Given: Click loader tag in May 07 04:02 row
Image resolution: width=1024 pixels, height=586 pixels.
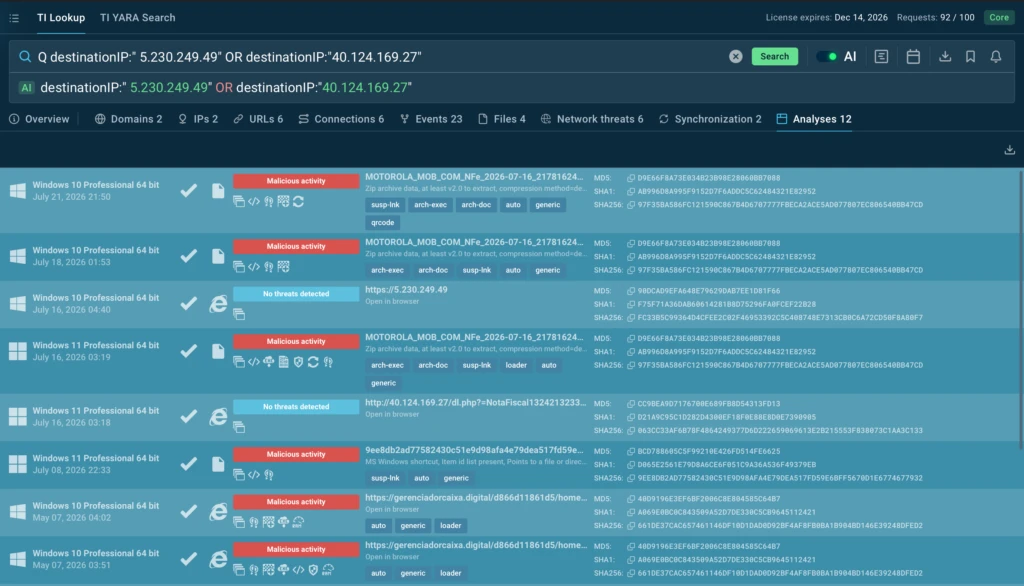Looking at the screenshot, I should click(x=451, y=526).
